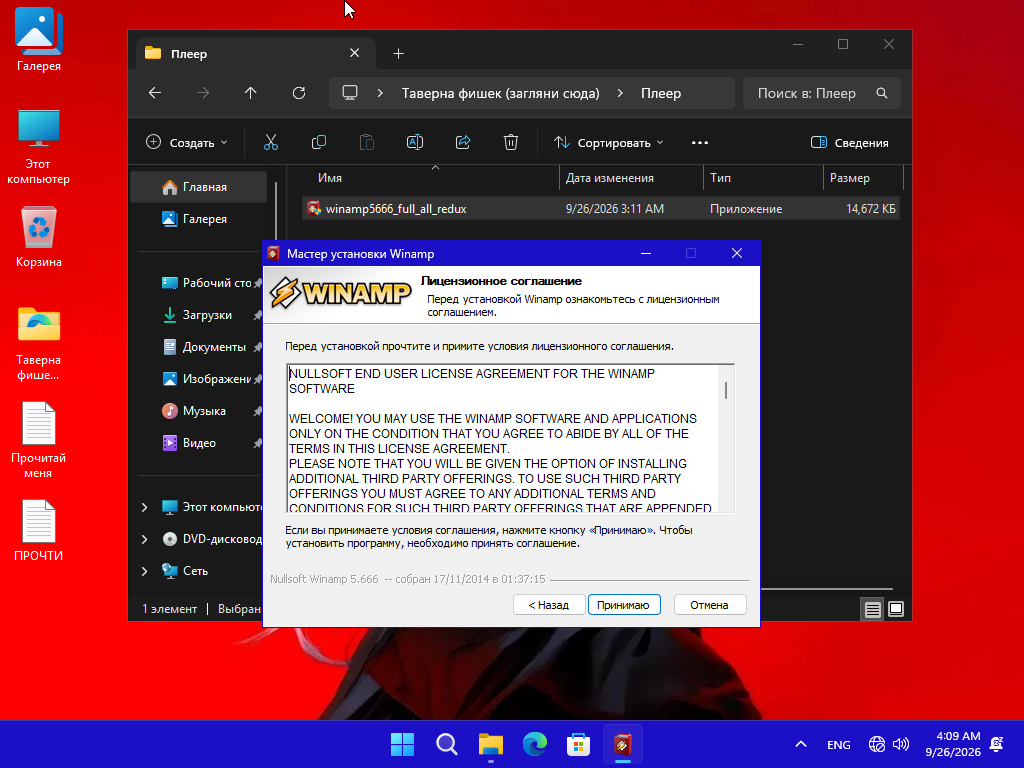Add a new Explorer tab
Screen dimensions: 1024x768
(398, 54)
